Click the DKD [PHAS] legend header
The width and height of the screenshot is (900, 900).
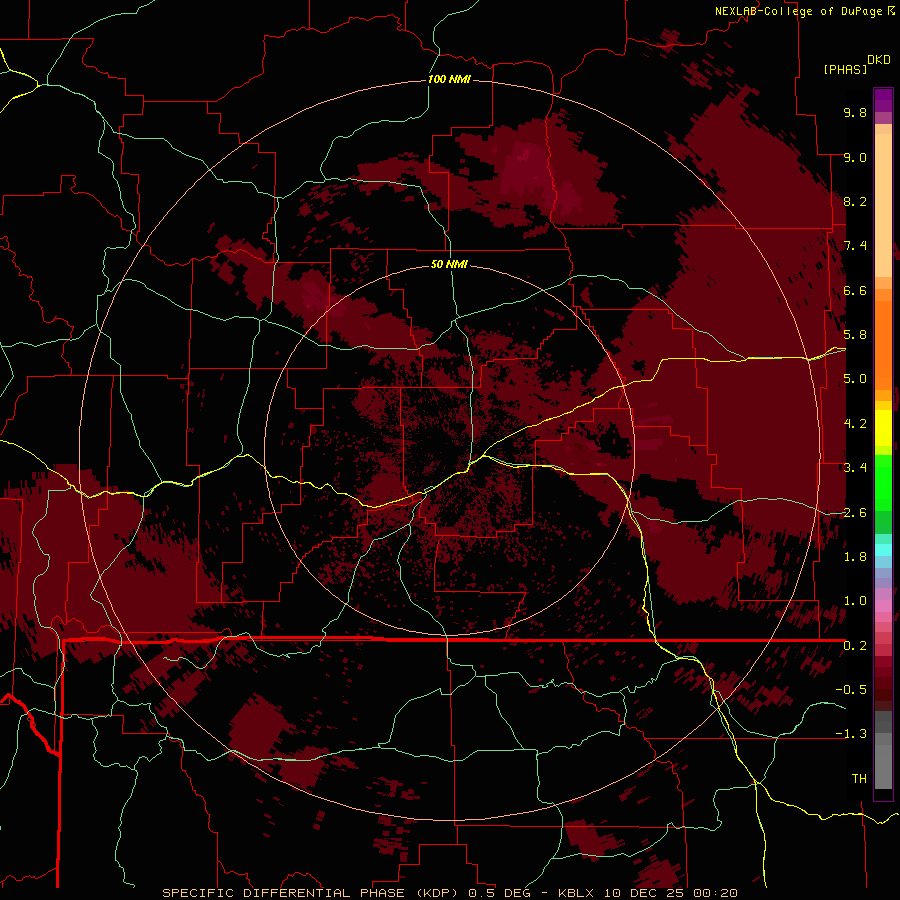pyautogui.click(x=856, y=64)
